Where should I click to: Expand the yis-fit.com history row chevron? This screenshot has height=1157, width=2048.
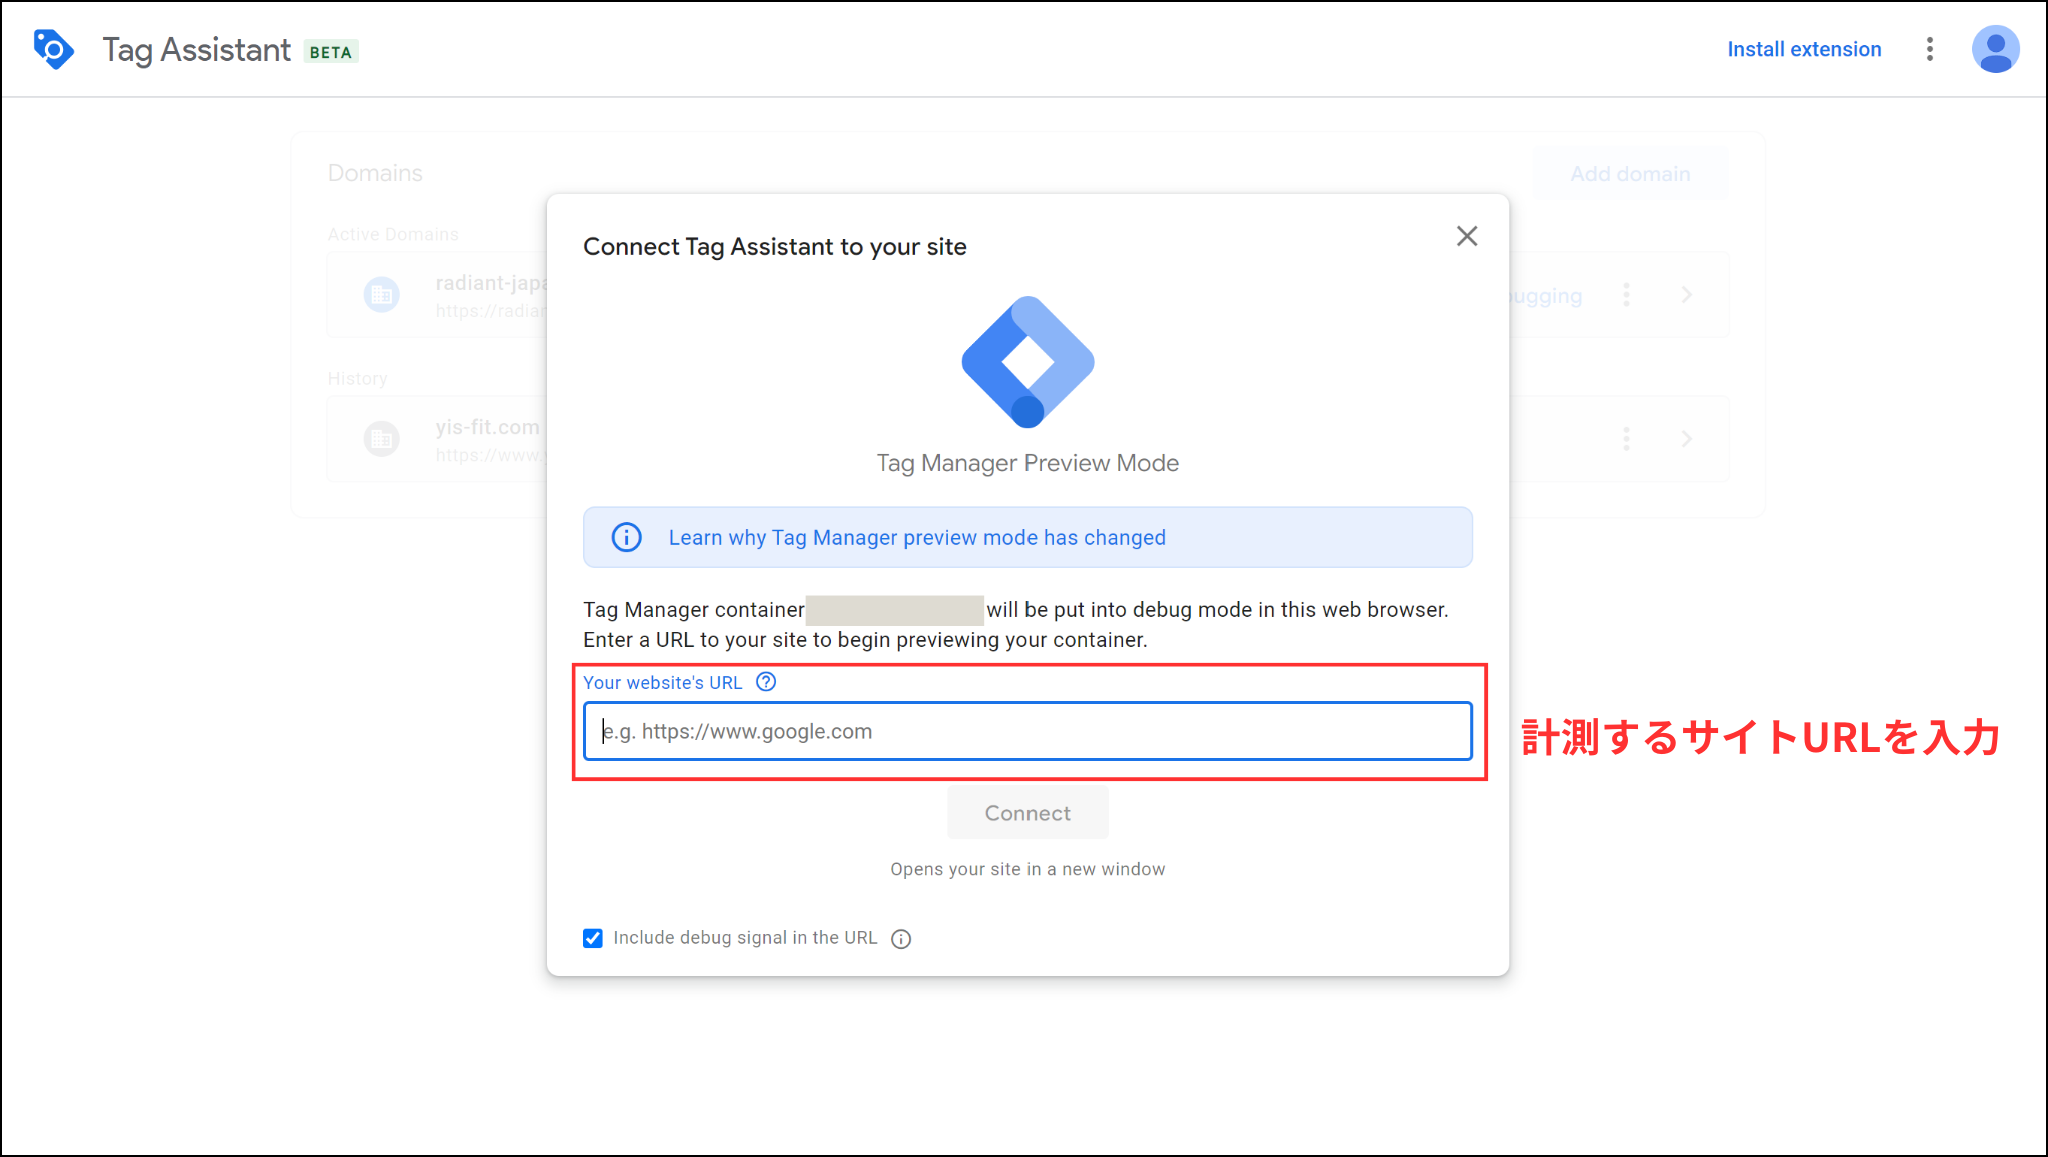coord(1687,439)
